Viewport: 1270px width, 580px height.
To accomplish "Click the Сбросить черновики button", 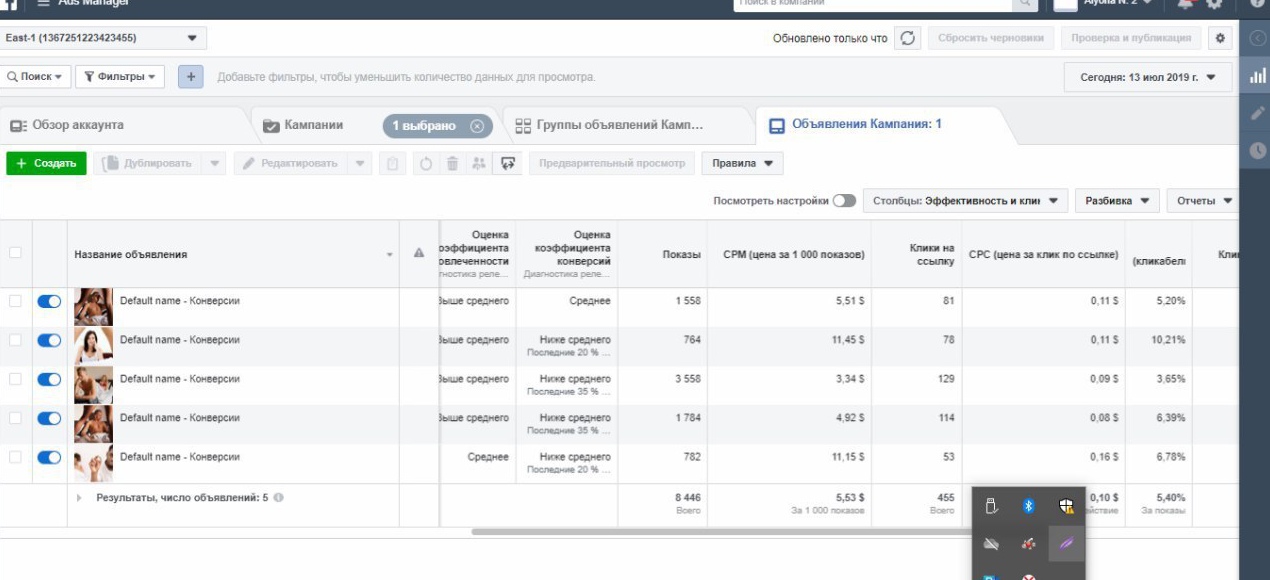I will (x=991, y=38).
